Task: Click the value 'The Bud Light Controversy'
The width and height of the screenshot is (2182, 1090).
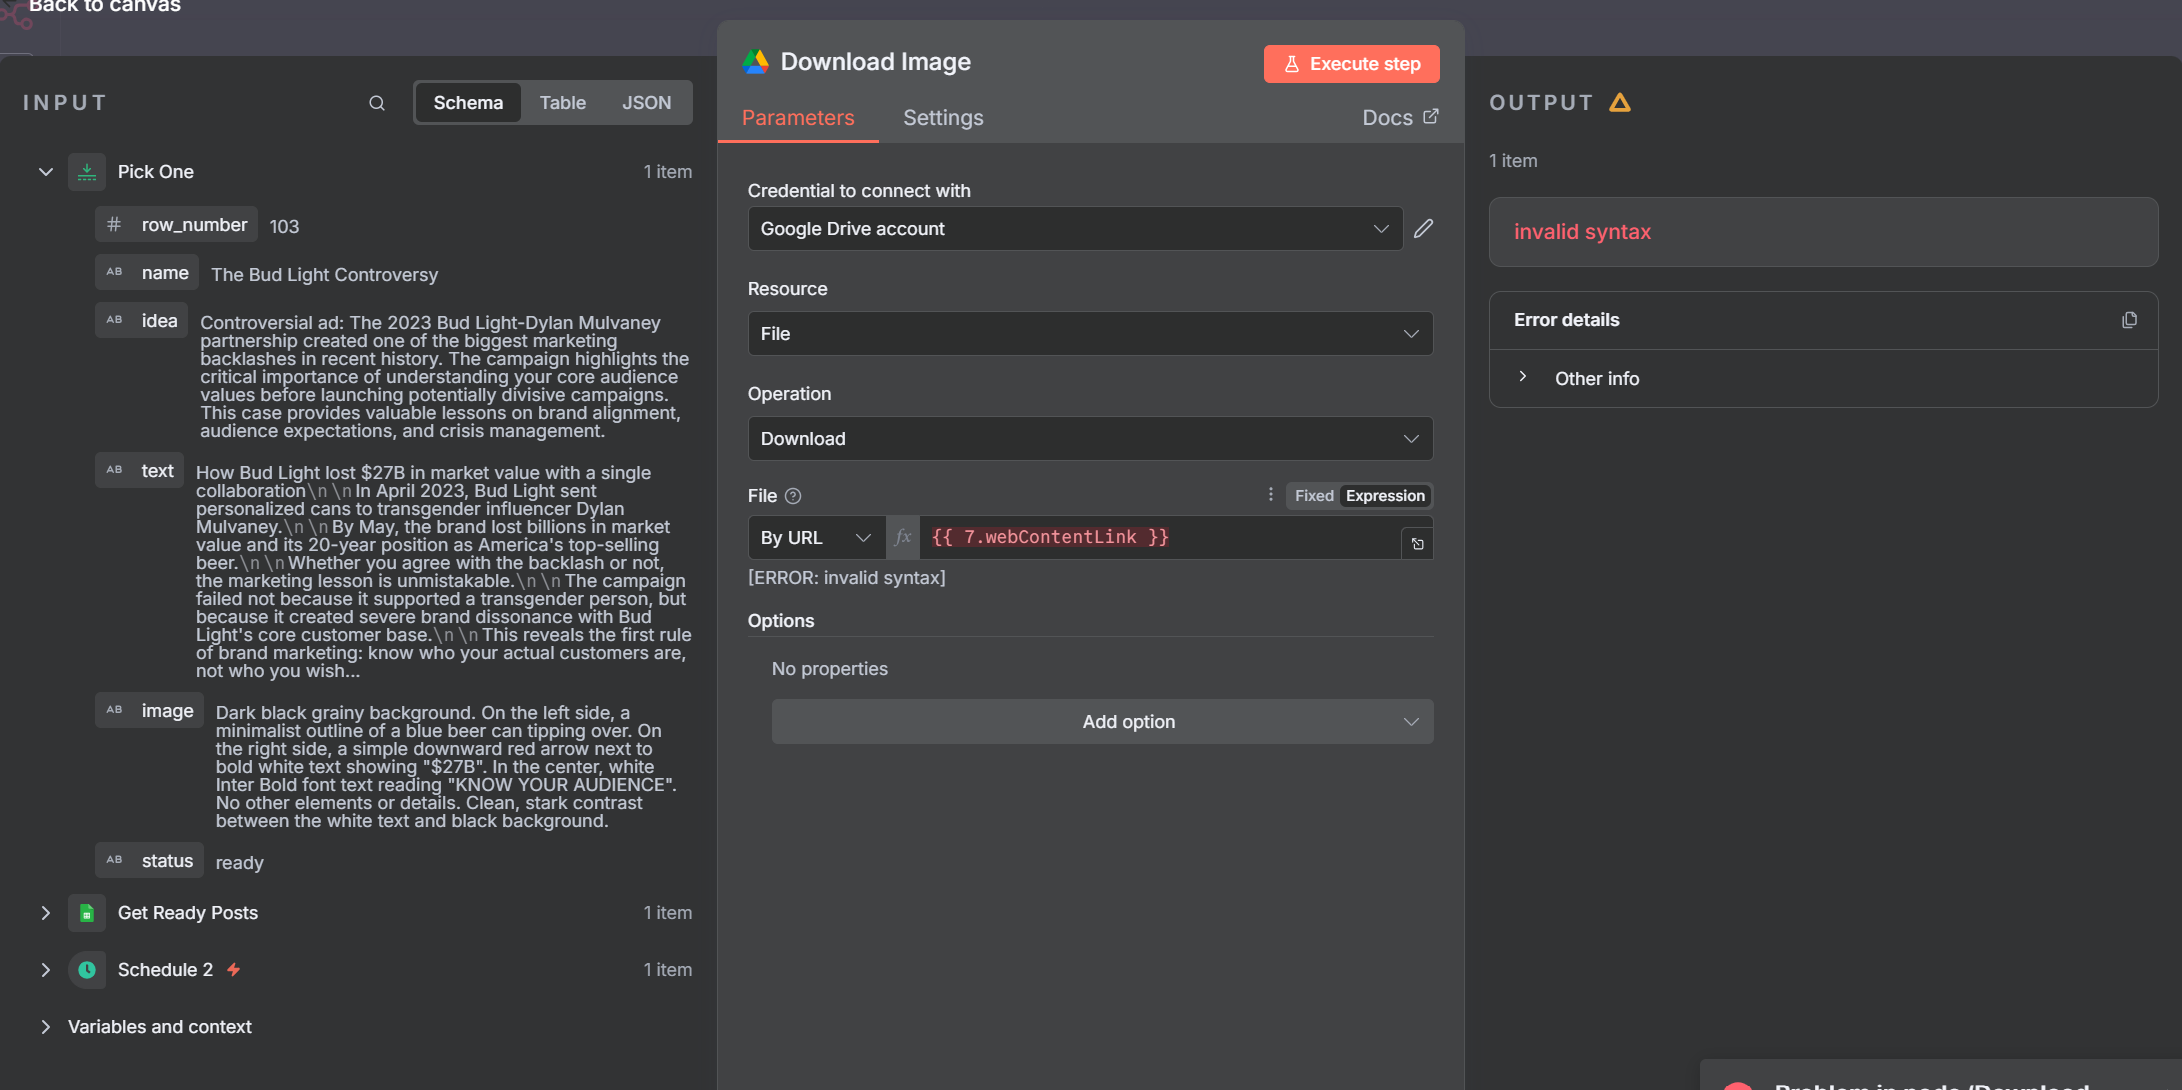Action: (x=325, y=275)
